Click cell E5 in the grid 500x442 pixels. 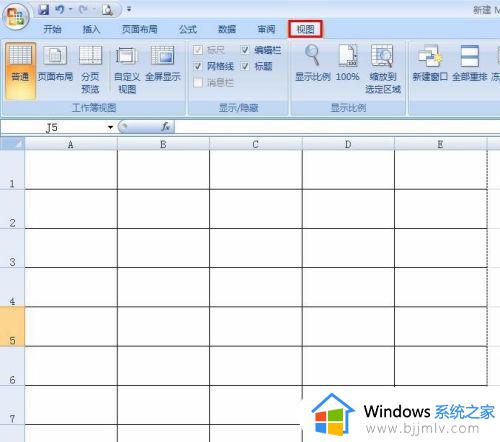tap(441, 327)
